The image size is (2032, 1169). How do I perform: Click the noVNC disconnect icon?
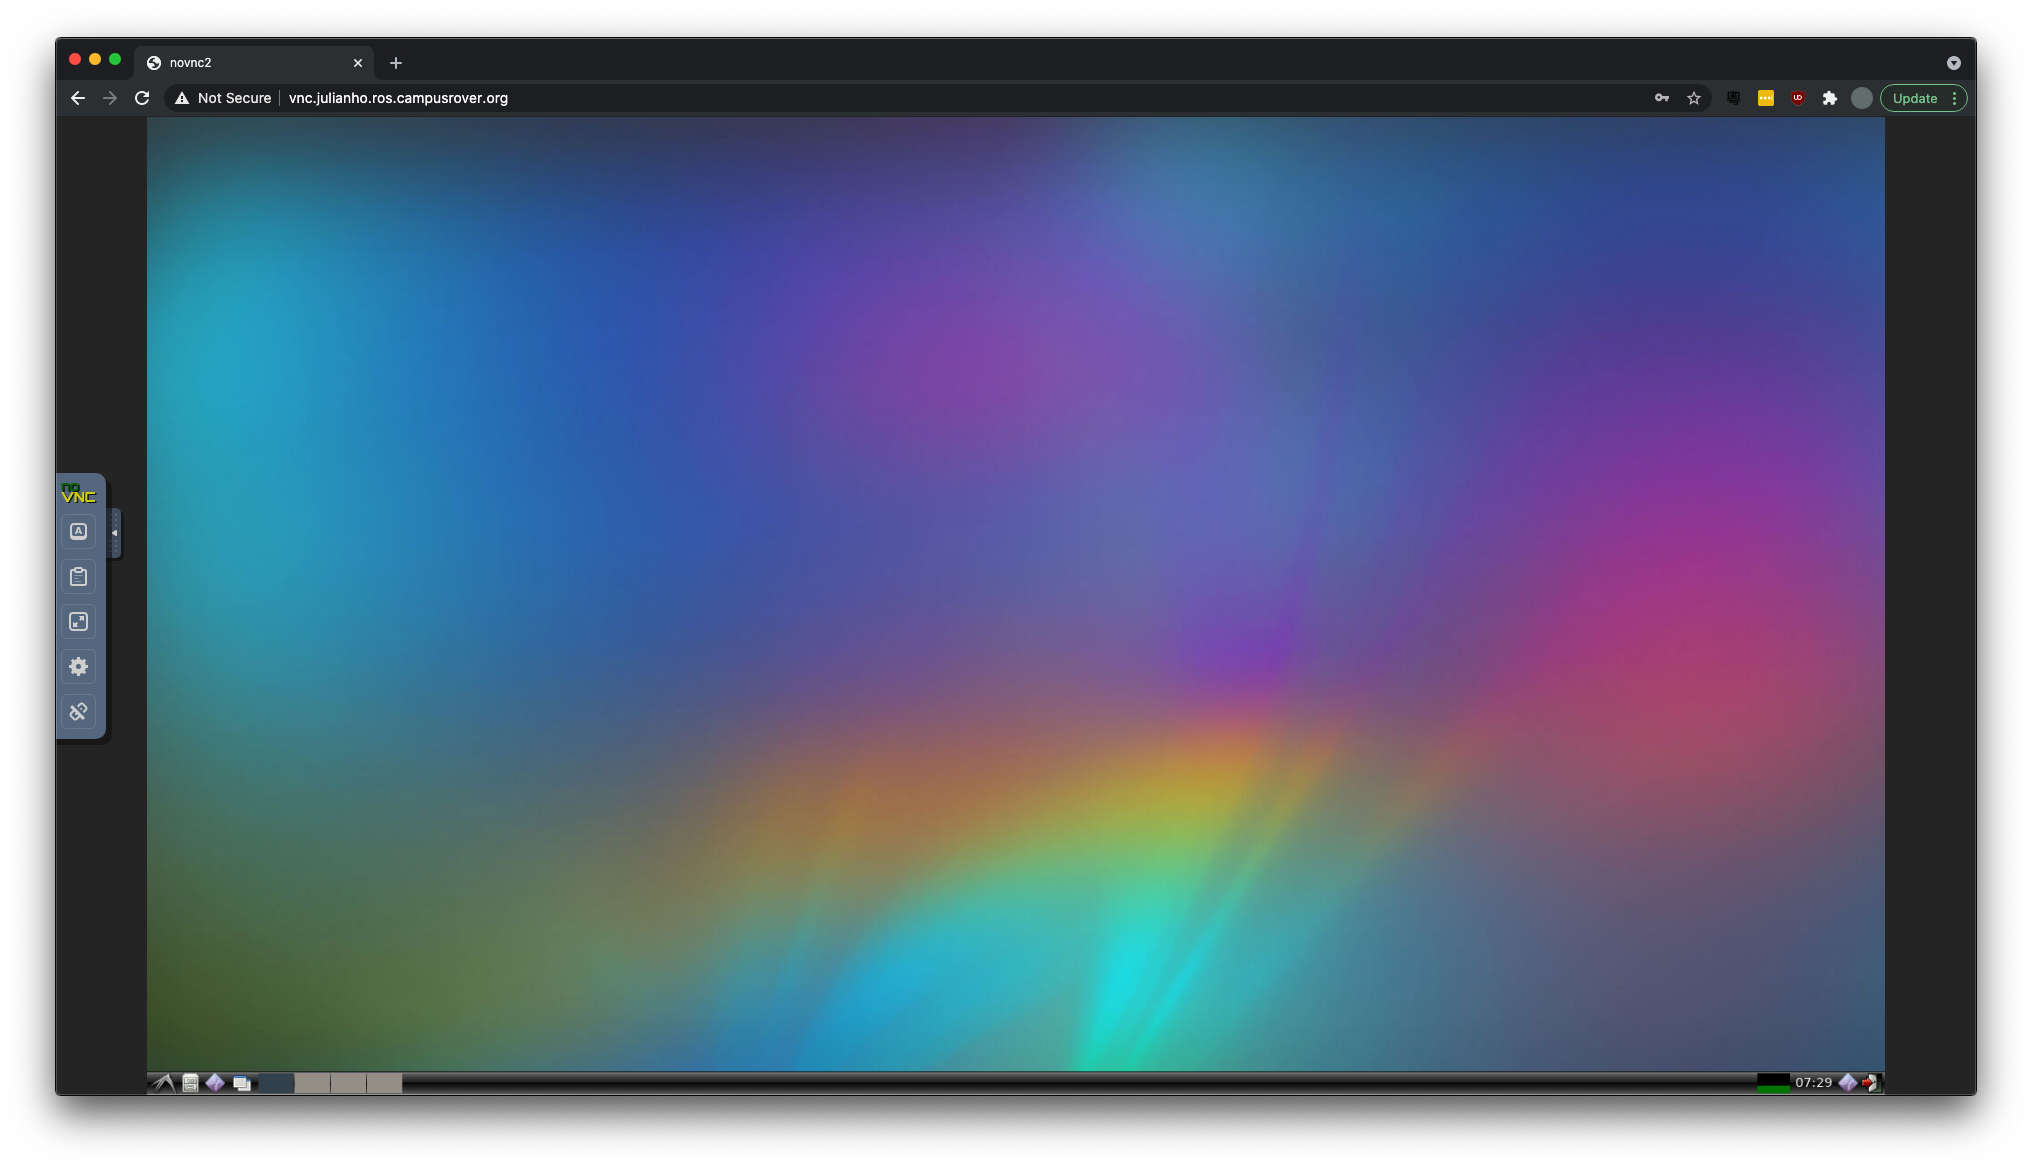click(78, 712)
